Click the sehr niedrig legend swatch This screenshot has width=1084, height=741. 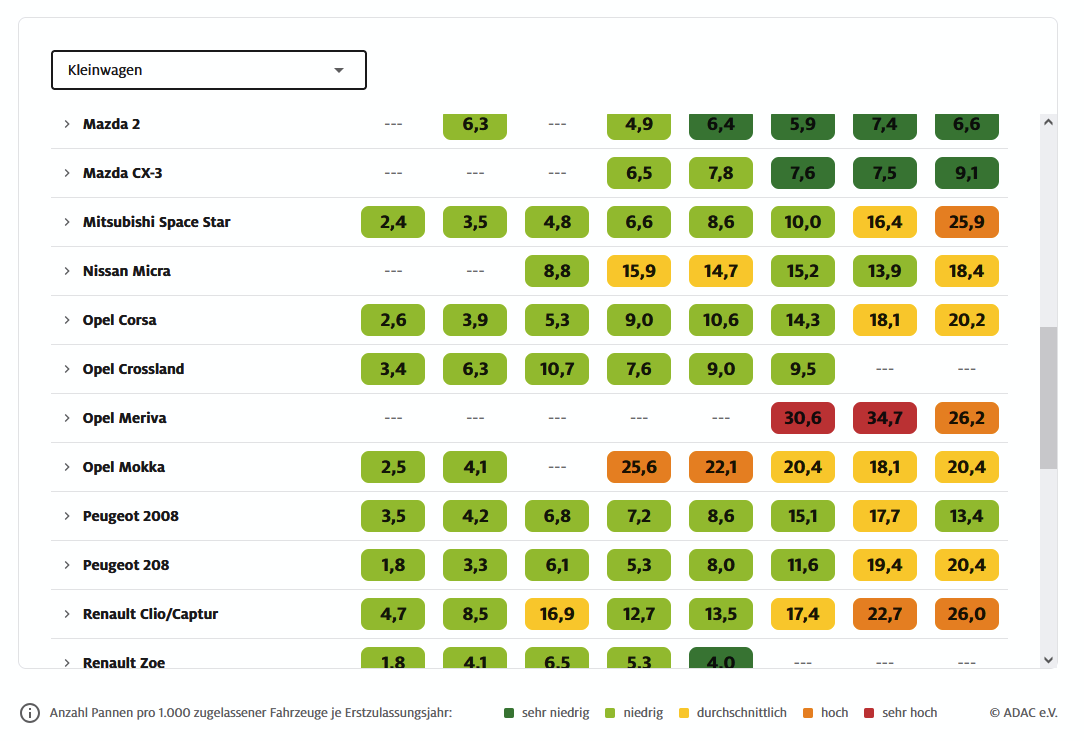point(510,713)
